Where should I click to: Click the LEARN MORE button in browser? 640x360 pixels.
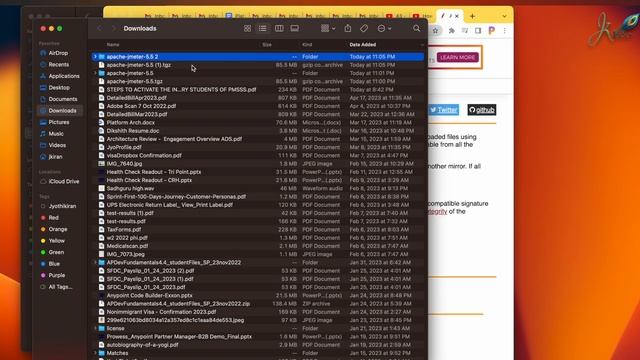(458, 58)
